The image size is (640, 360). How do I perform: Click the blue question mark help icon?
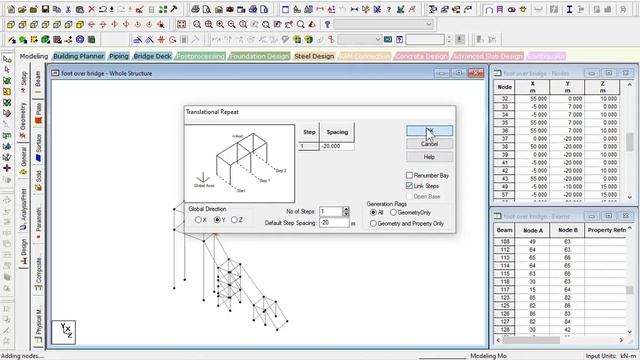[x=327, y=24]
